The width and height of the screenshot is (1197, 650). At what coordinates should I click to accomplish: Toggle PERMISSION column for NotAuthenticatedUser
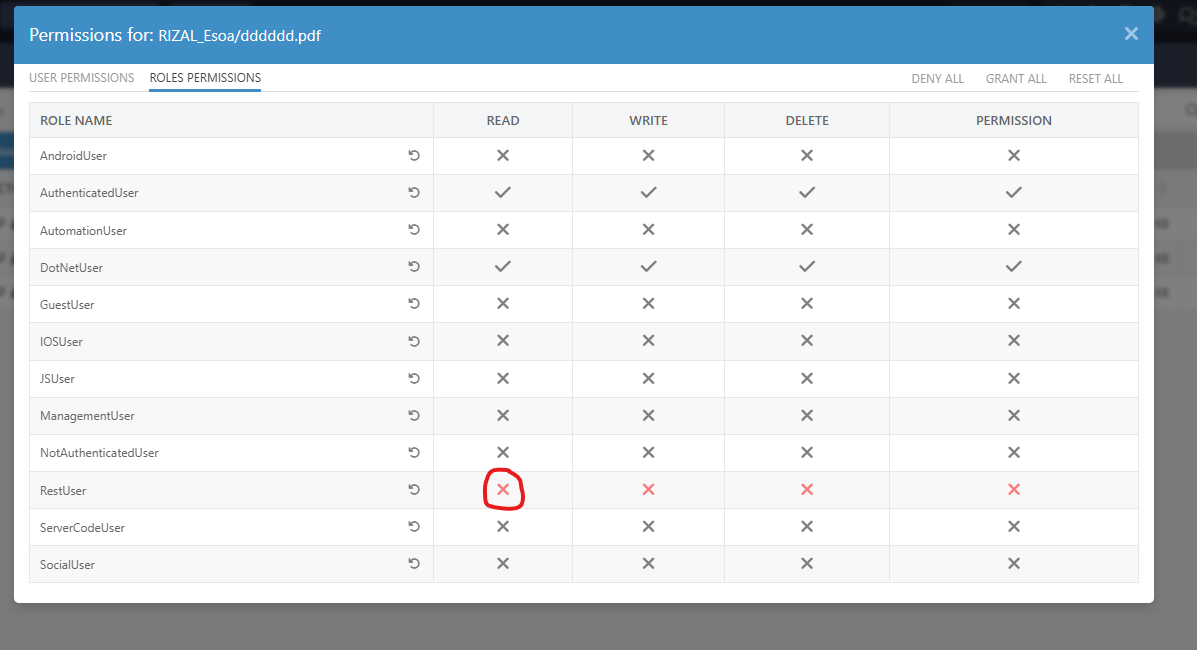click(1014, 452)
